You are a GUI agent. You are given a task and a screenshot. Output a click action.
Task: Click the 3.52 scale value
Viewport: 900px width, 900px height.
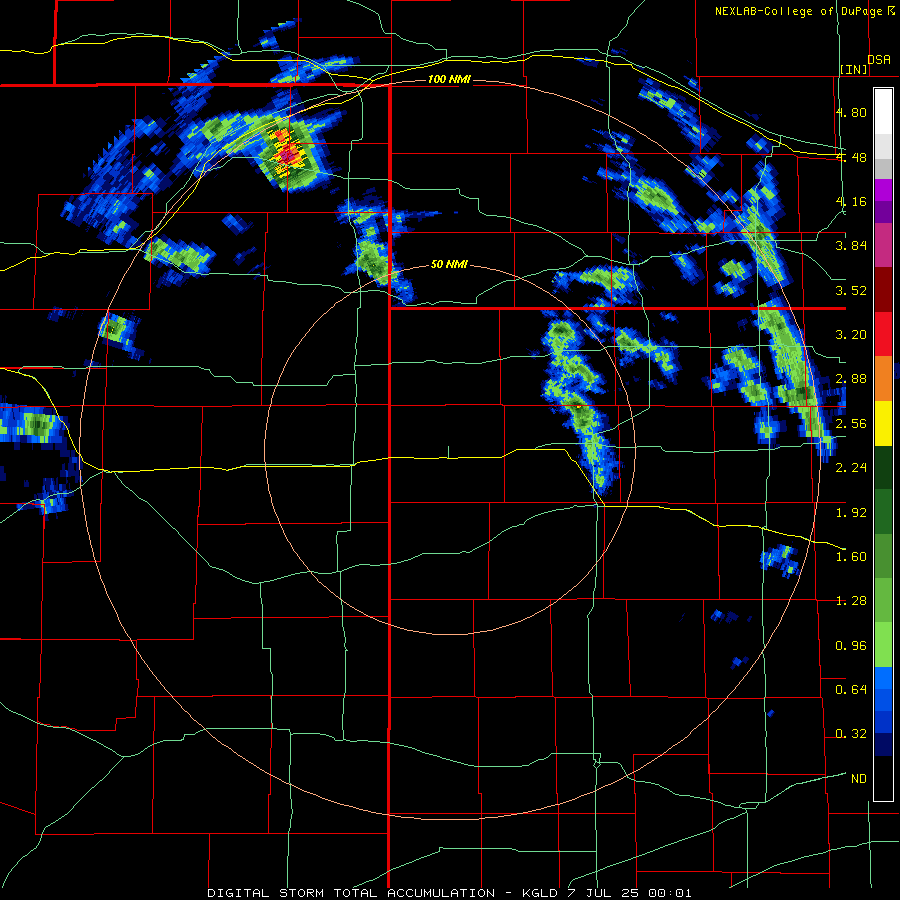(x=851, y=290)
